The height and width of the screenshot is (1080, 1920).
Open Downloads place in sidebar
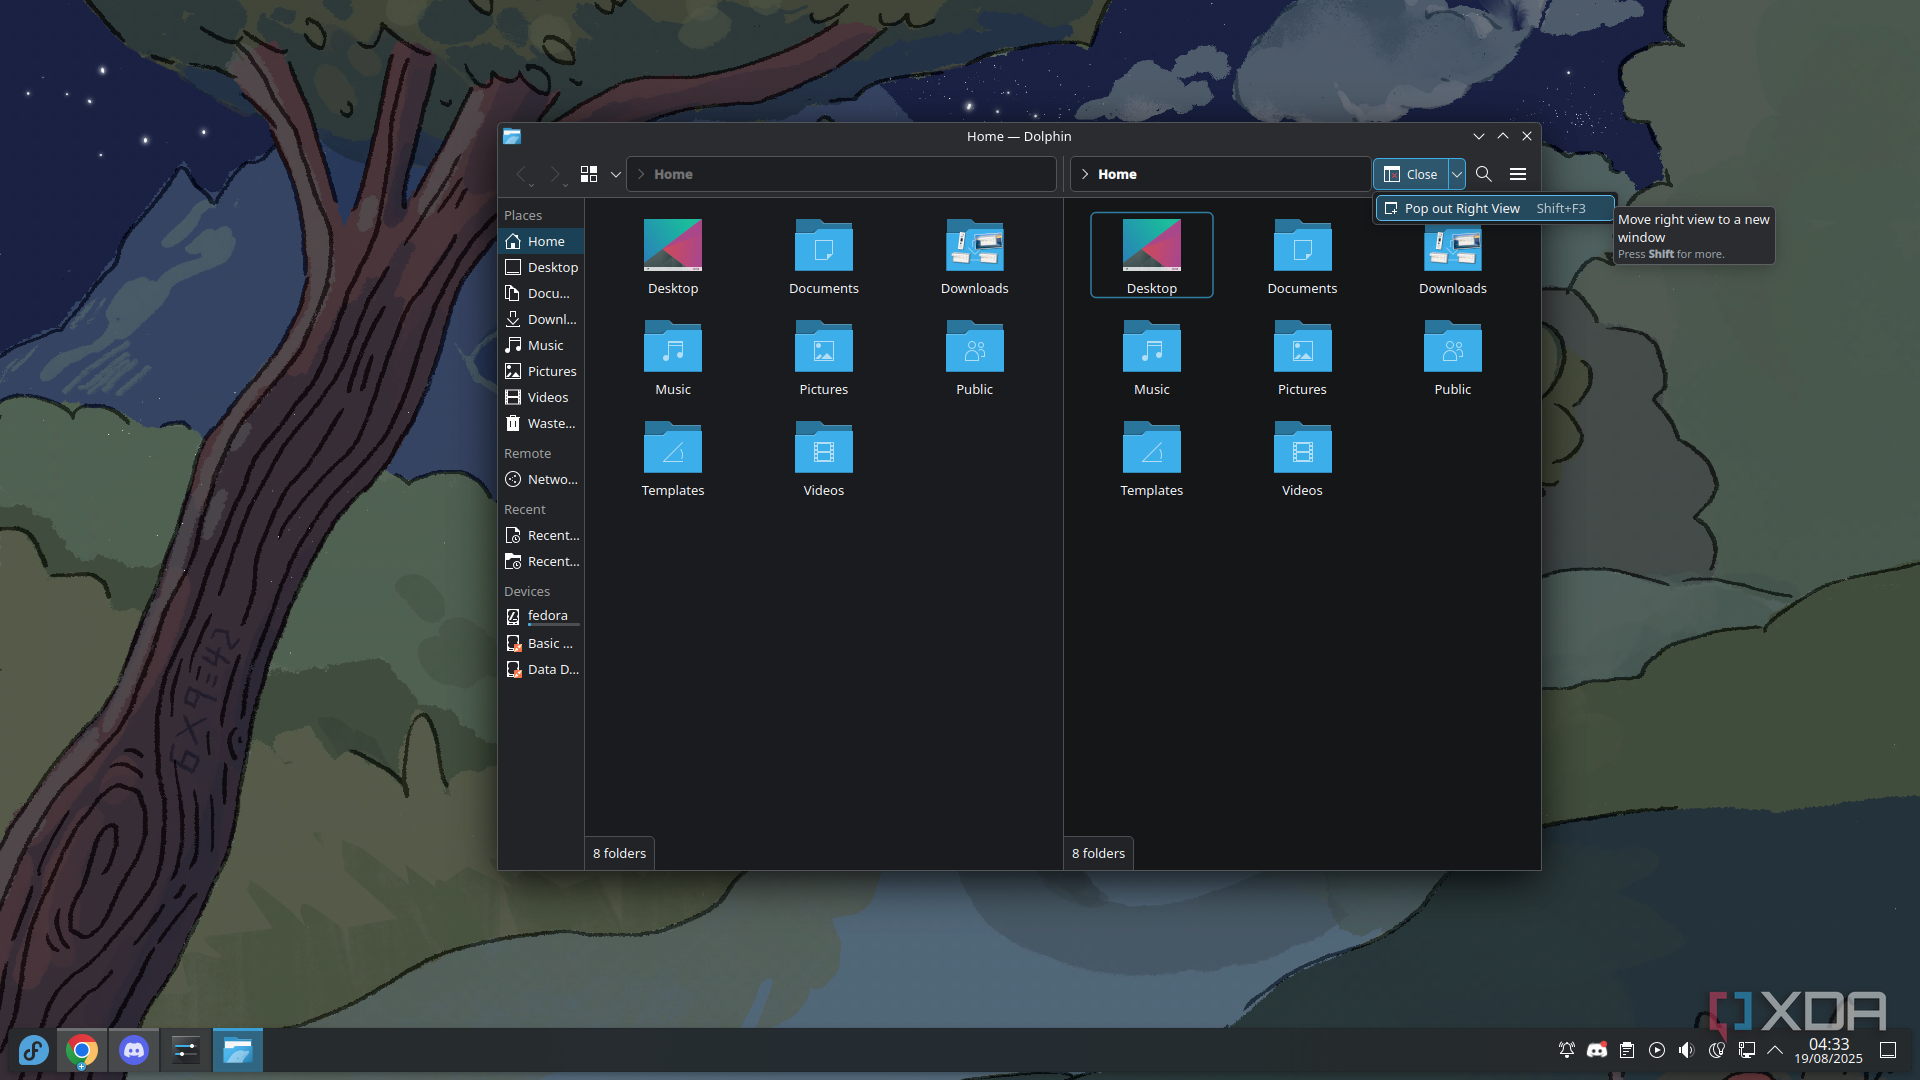click(x=541, y=319)
